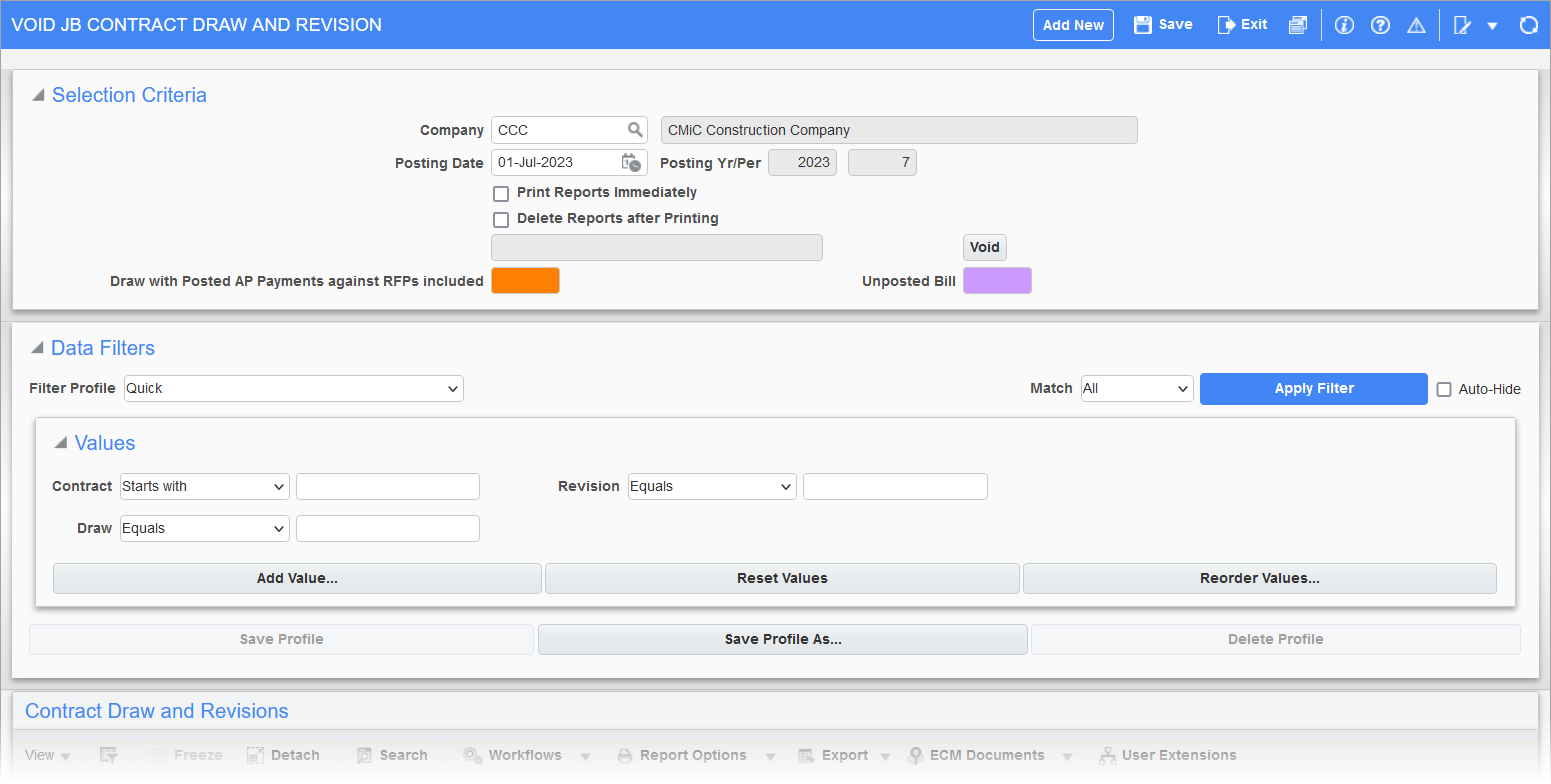This screenshot has height=784, width=1551.
Task: Enable Print Reports Immediately checkbox
Action: pos(501,193)
